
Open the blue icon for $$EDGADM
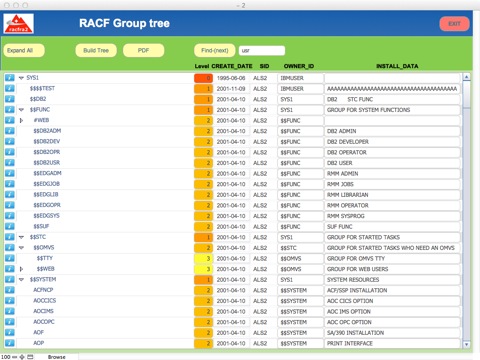click(x=10, y=173)
